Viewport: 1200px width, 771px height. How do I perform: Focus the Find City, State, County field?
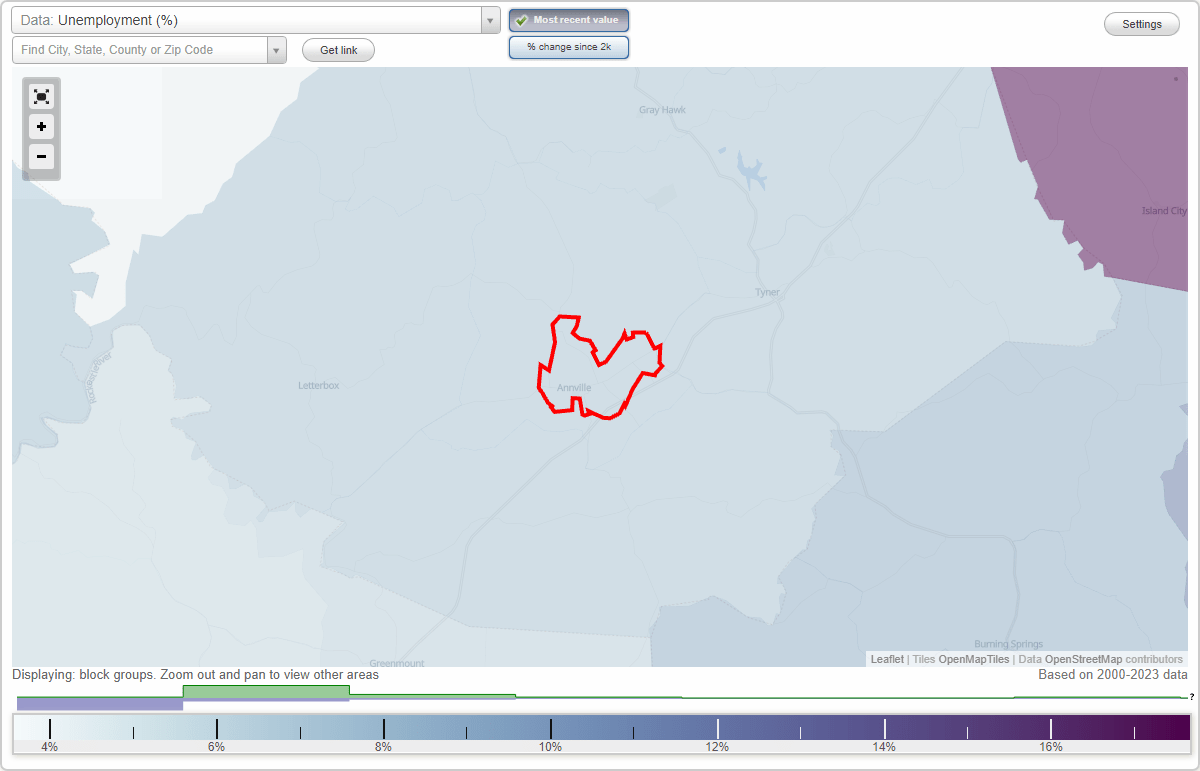(x=140, y=50)
